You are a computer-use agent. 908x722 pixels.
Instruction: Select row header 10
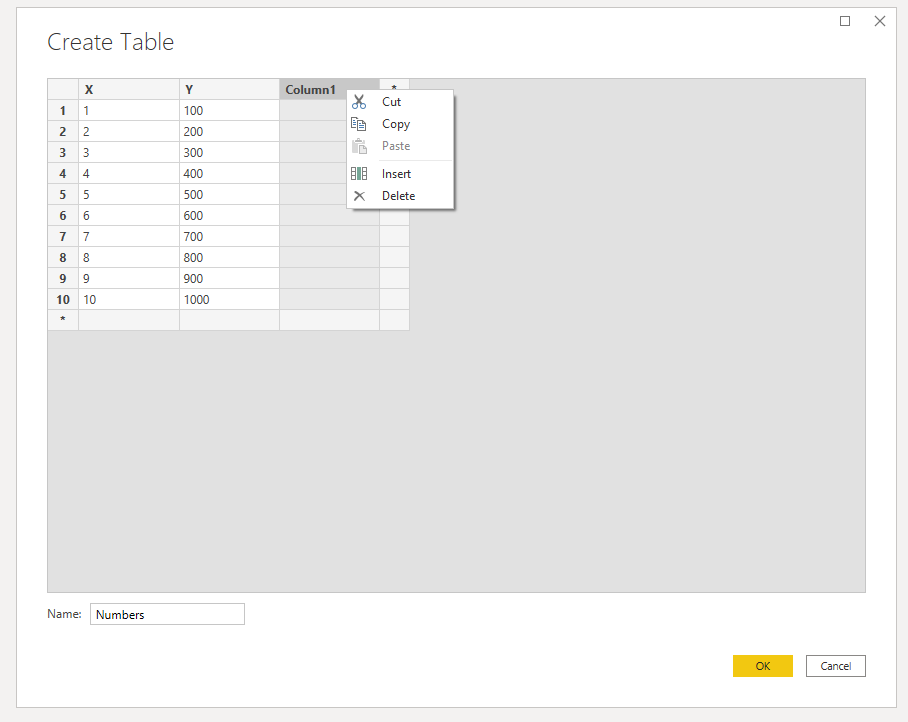coord(63,299)
